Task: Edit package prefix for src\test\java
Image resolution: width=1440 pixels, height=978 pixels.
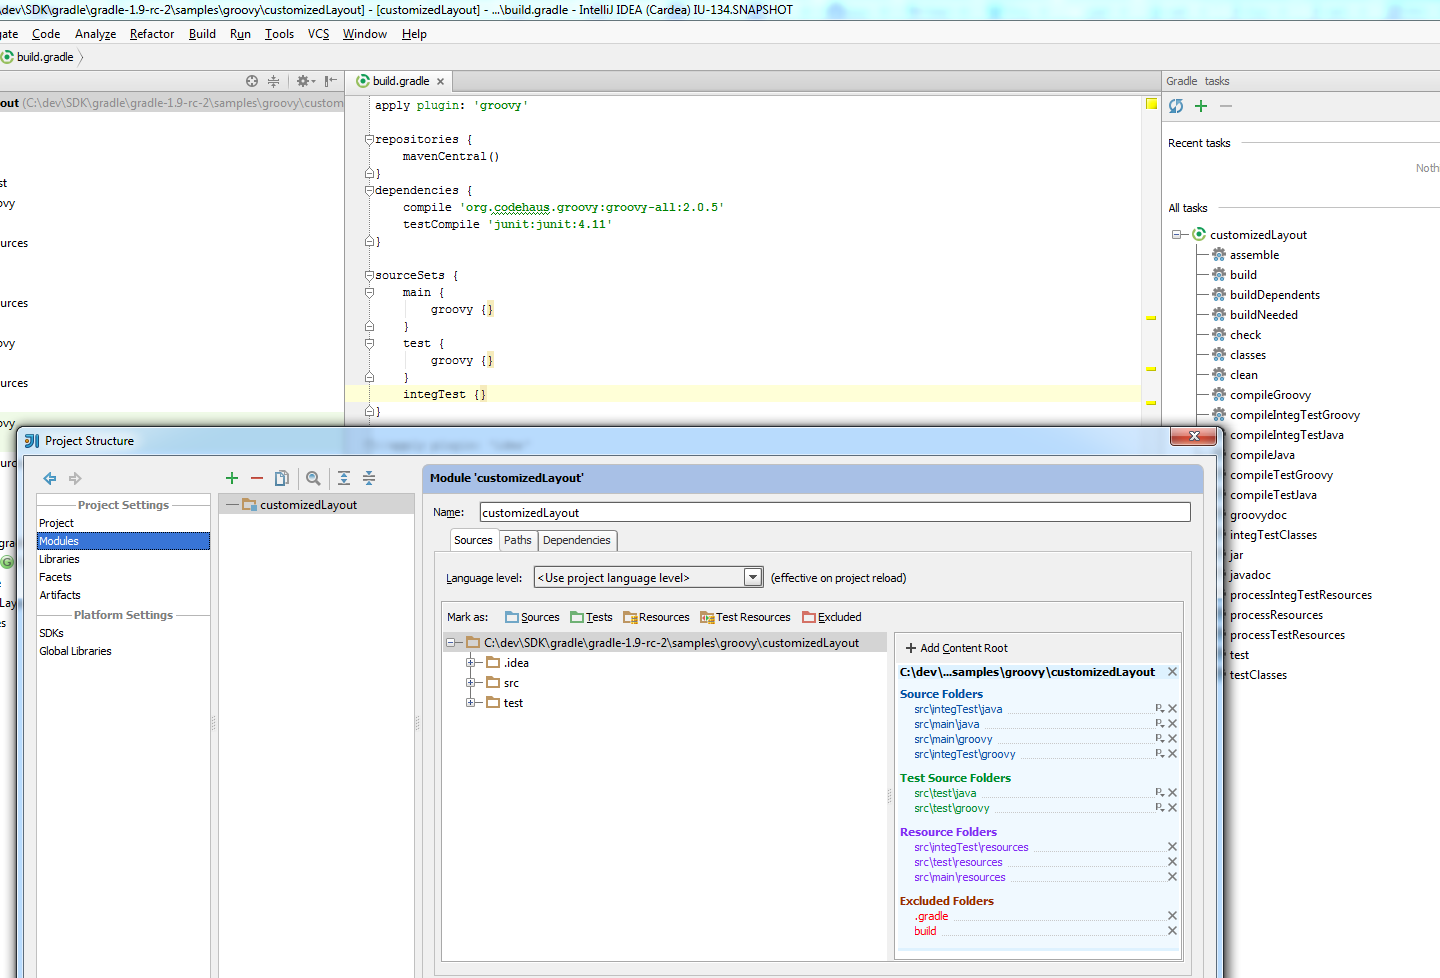Action: 1159,793
